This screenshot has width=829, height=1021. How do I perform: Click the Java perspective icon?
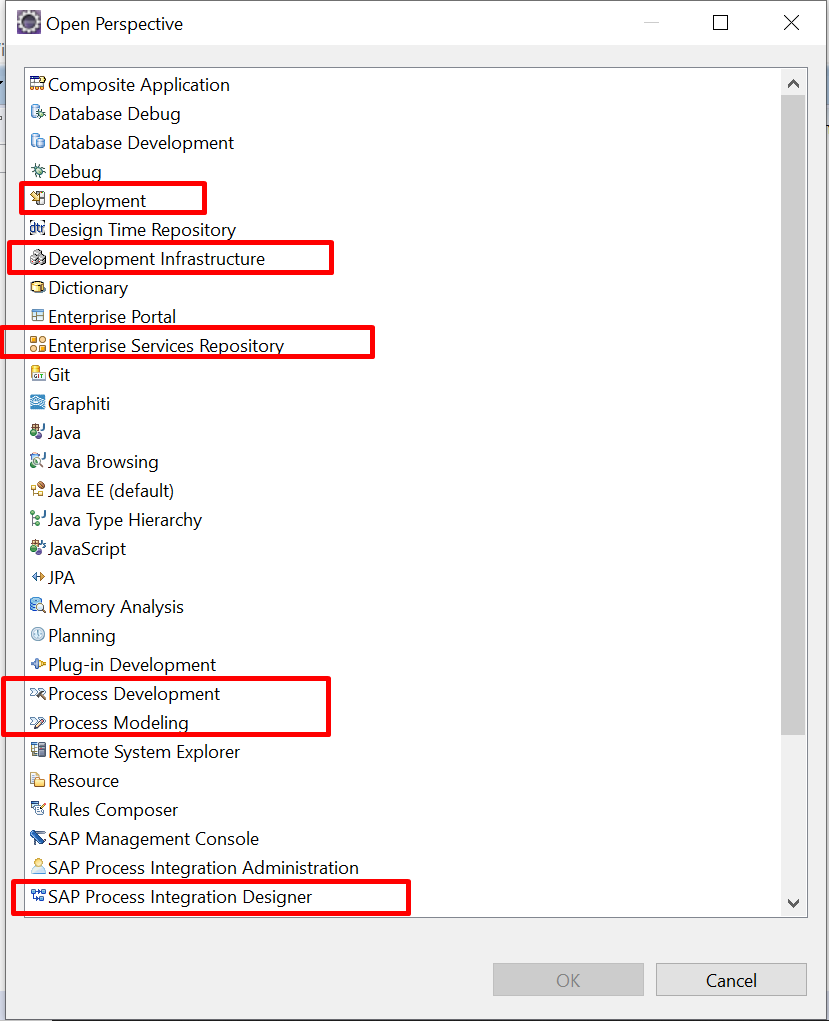point(38,432)
